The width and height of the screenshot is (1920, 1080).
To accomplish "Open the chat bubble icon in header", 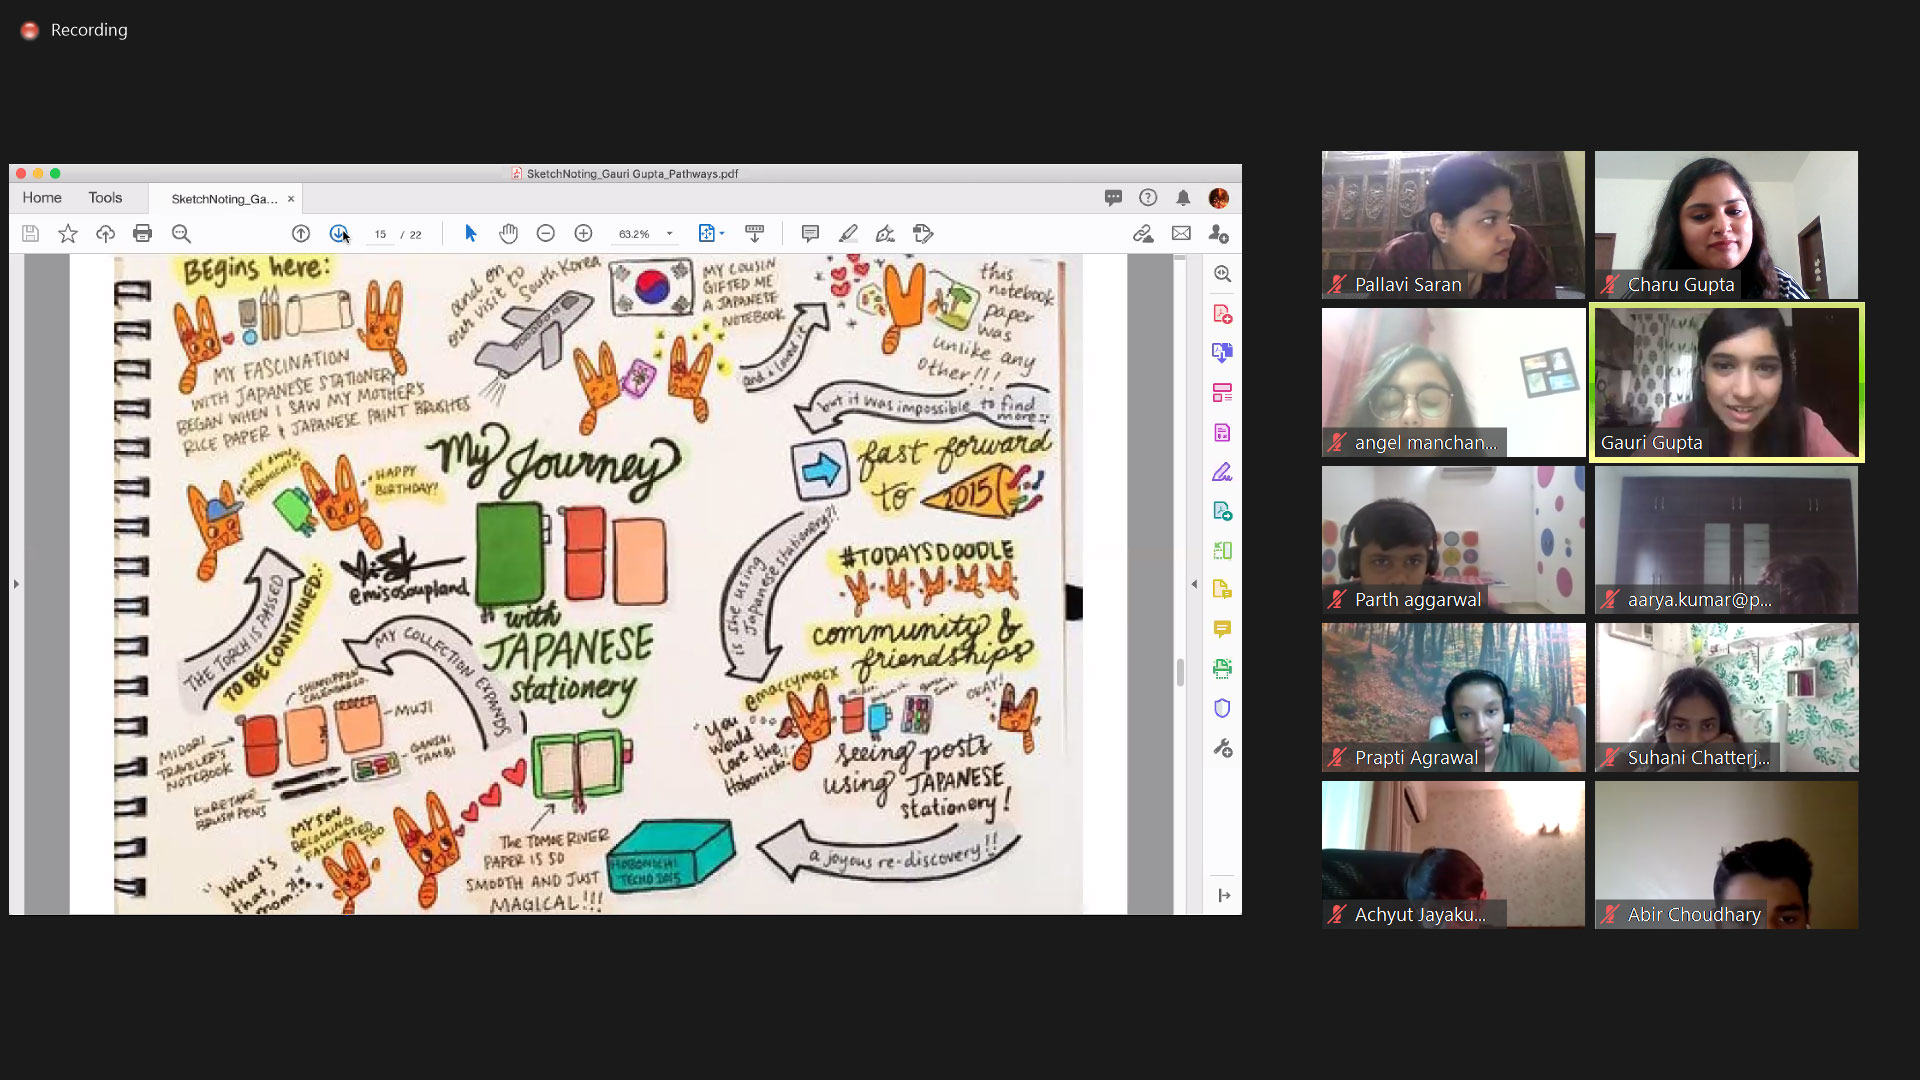I will [1113, 198].
